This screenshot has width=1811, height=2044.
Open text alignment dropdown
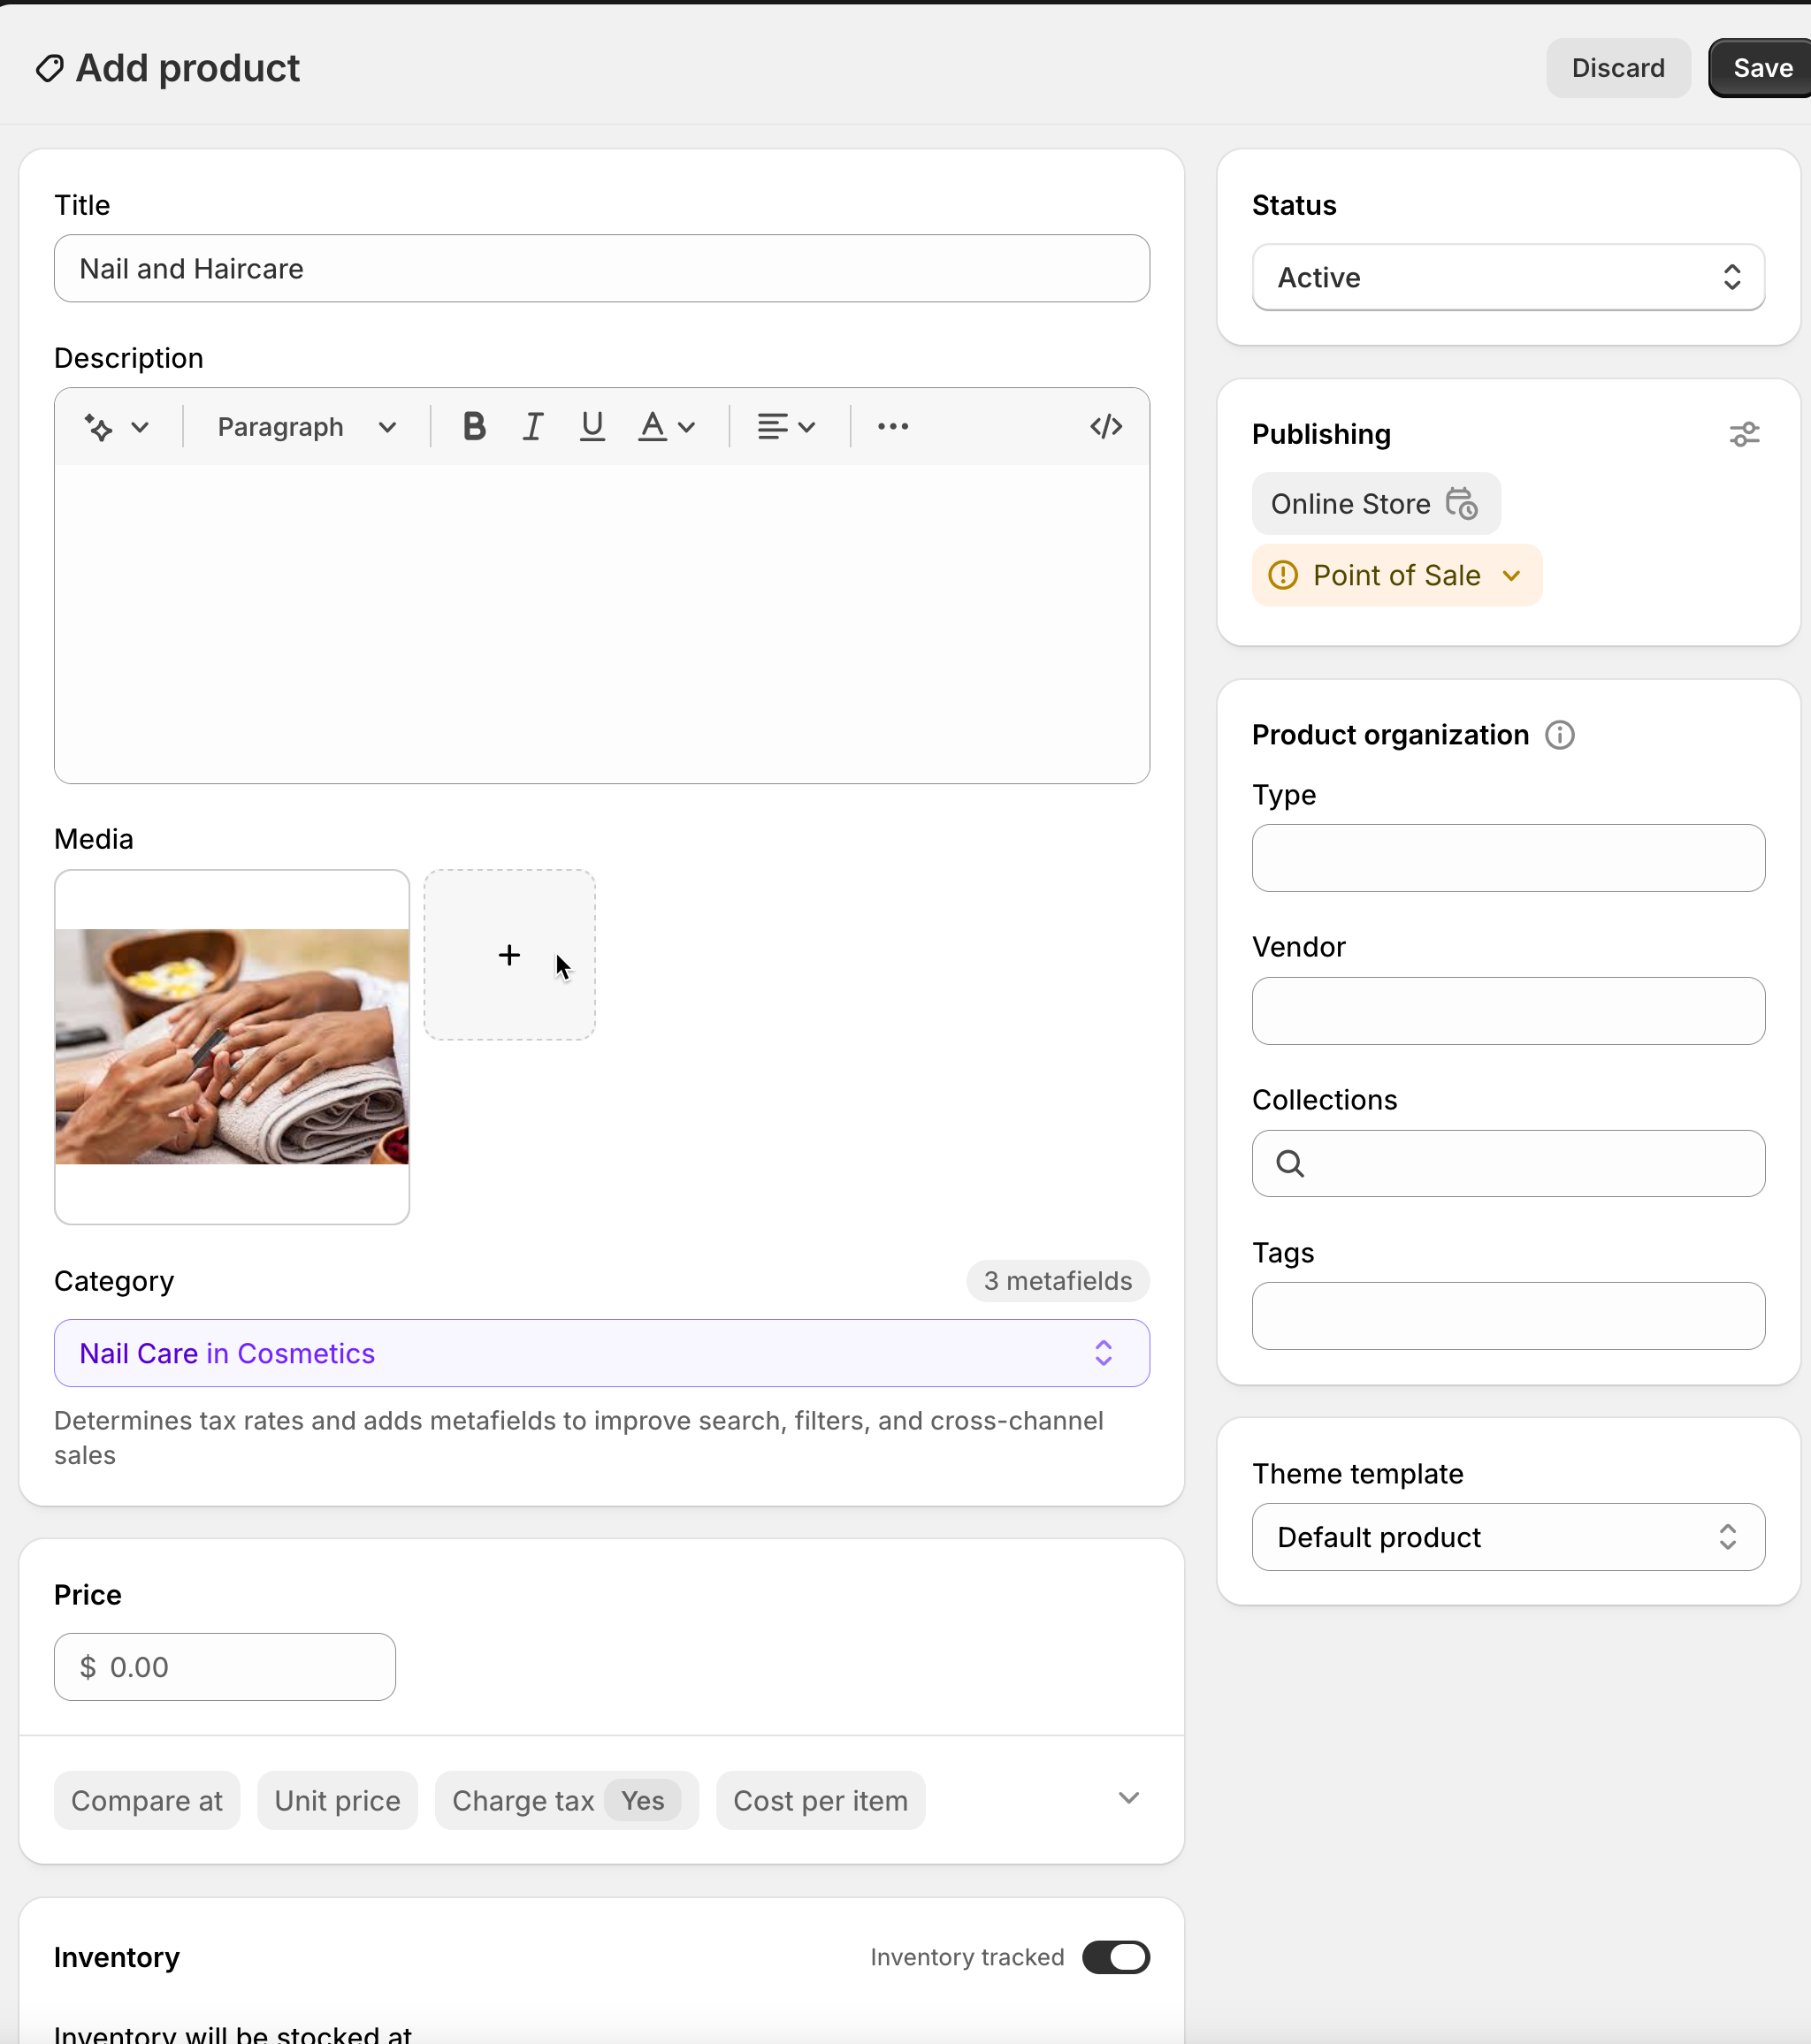tap(786, 427)
